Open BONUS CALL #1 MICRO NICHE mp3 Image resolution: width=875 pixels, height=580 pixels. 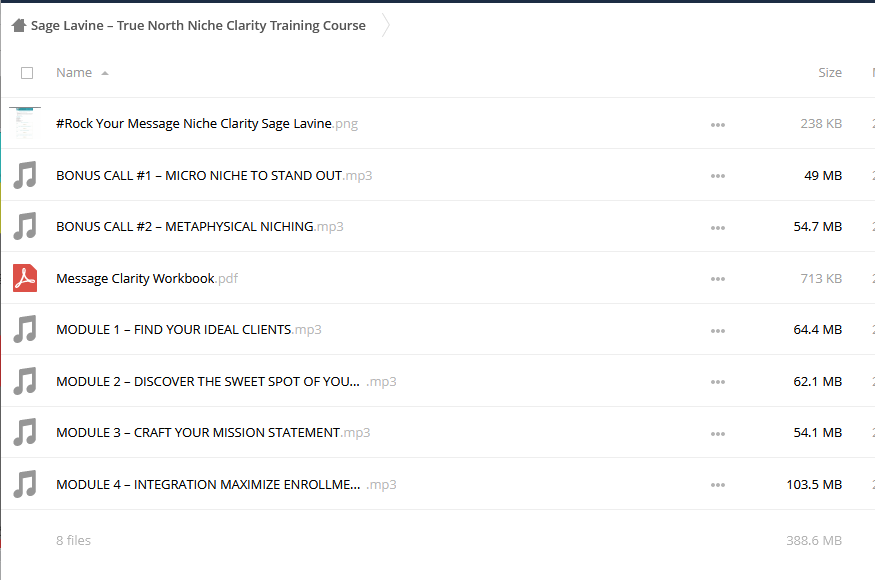point(214,175)
